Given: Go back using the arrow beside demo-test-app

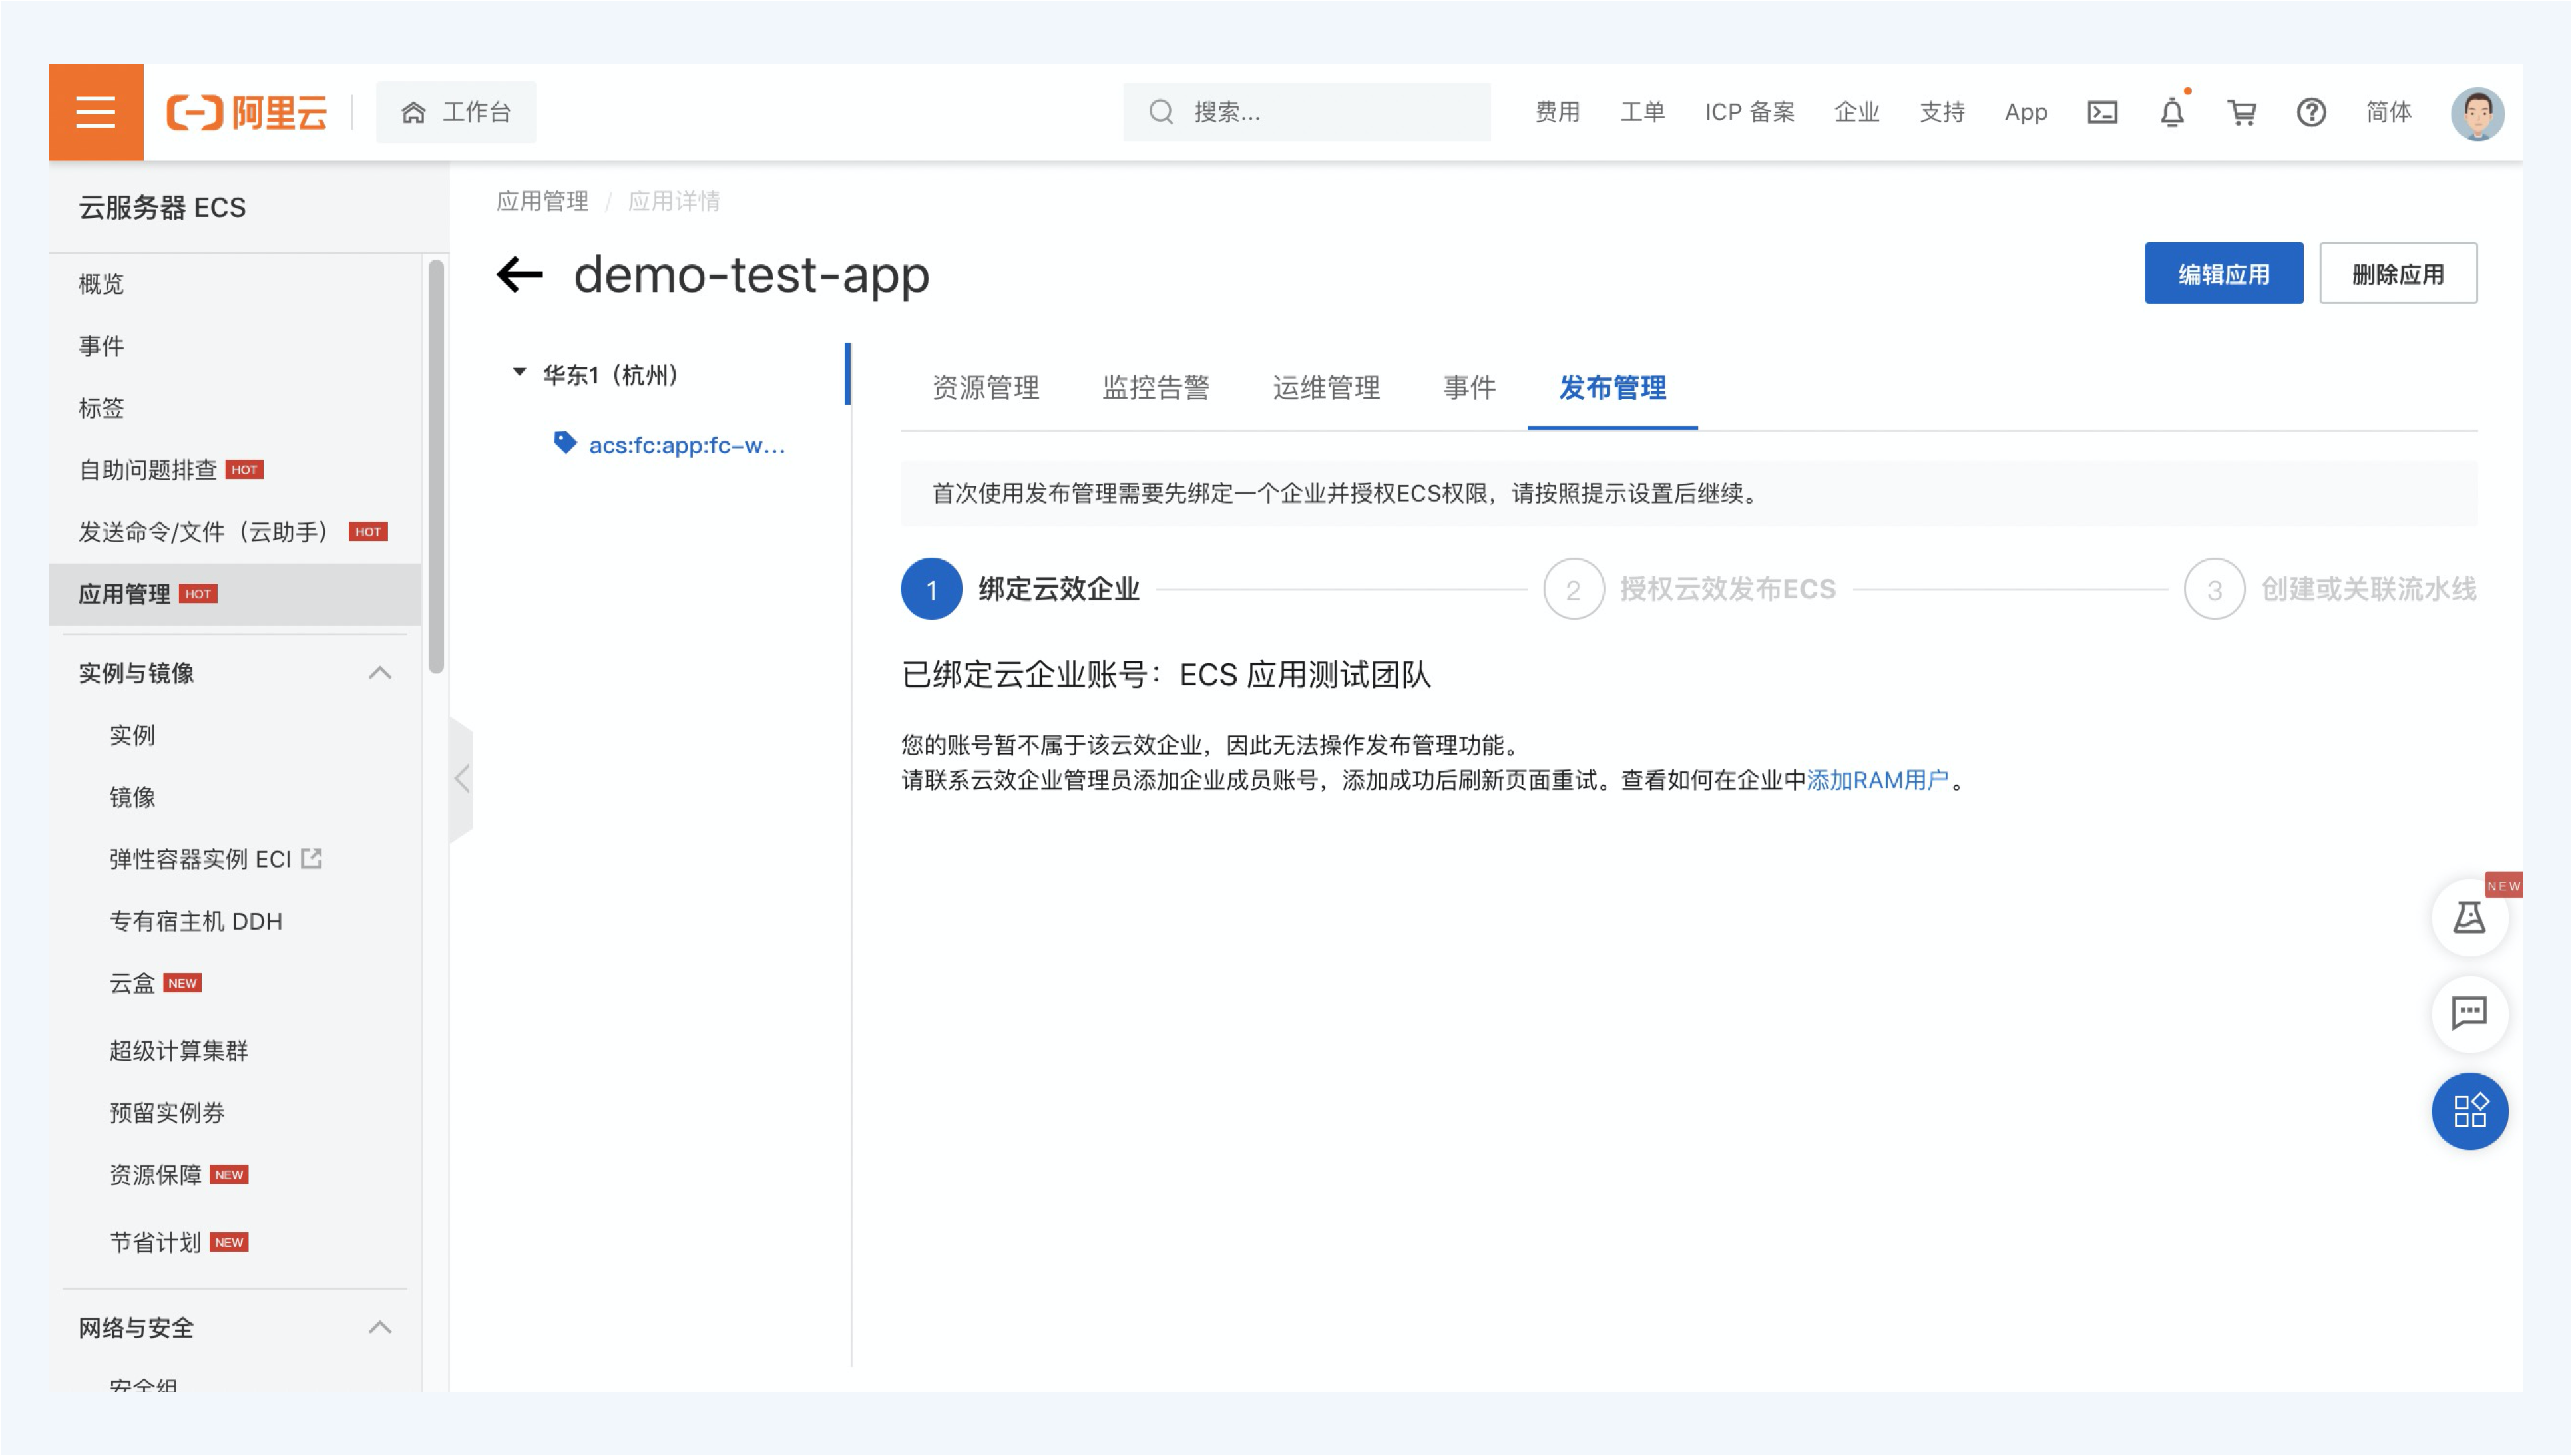Looking at the screenshot, I should point(520,274).
